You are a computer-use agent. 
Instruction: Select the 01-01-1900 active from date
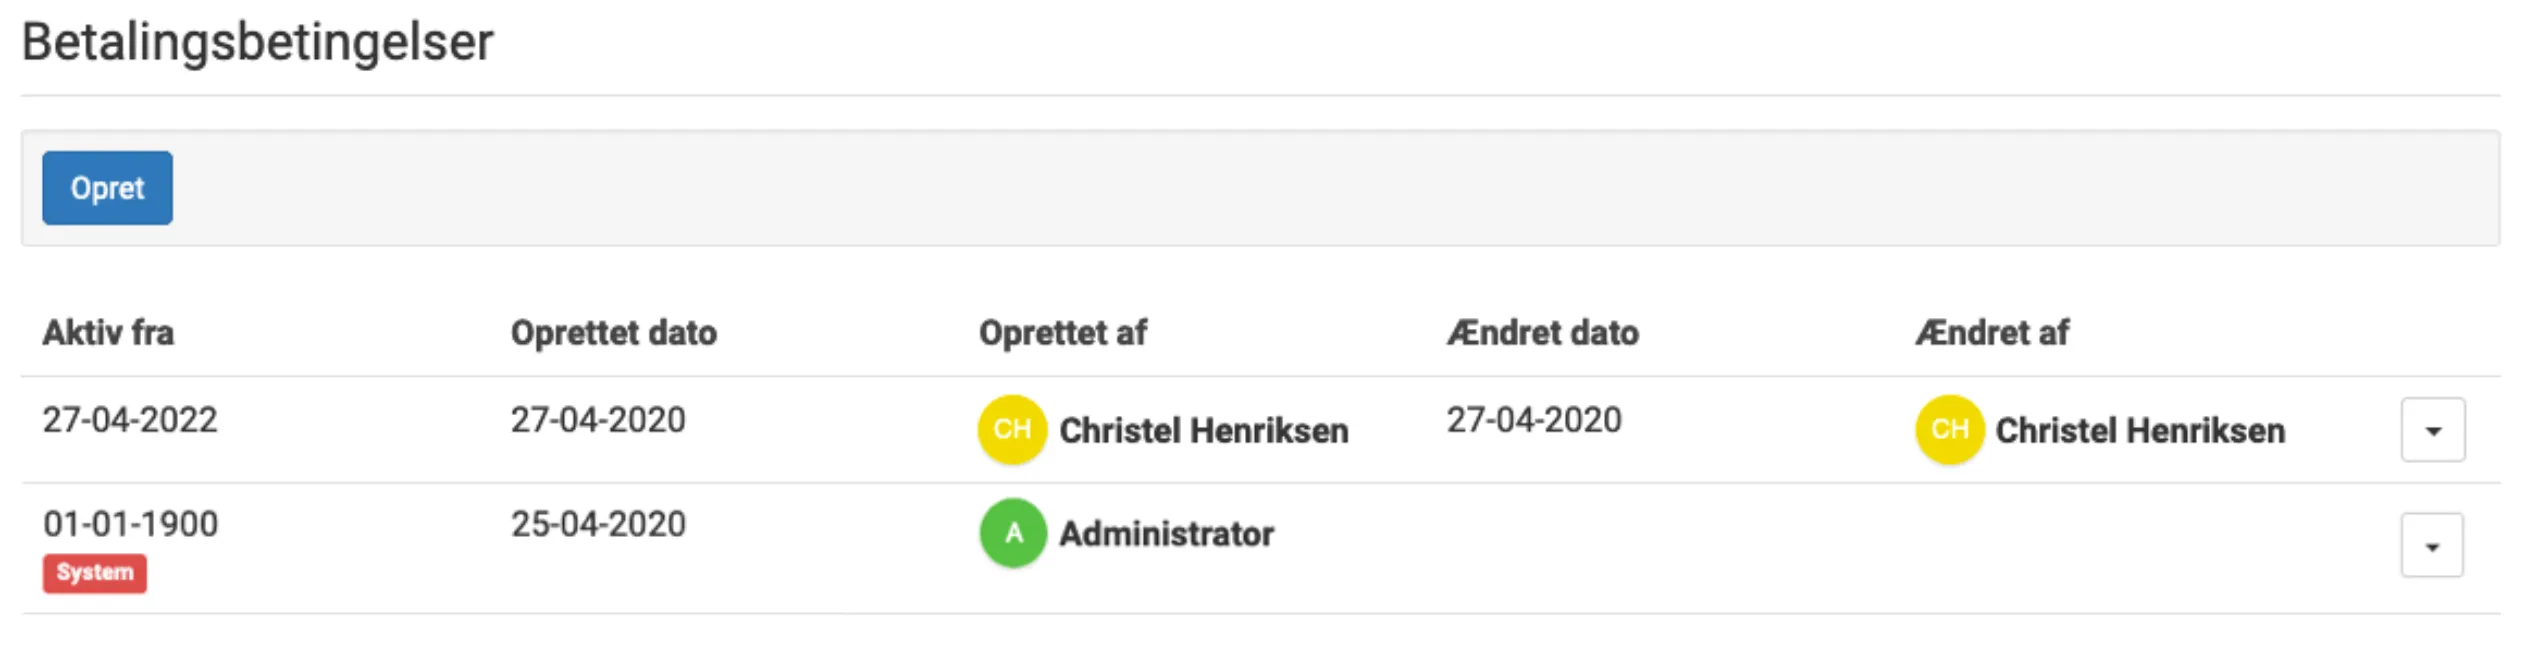point(130,523)
